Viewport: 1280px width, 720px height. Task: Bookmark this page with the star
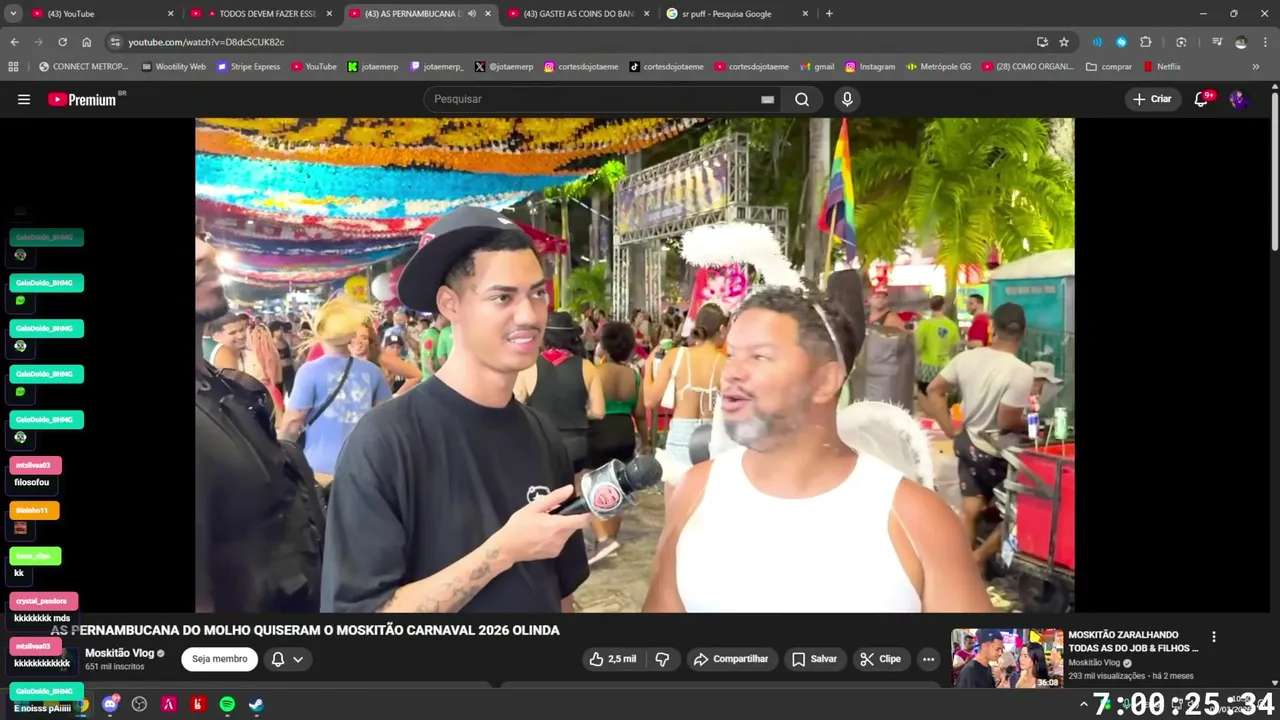(1064, 42)
